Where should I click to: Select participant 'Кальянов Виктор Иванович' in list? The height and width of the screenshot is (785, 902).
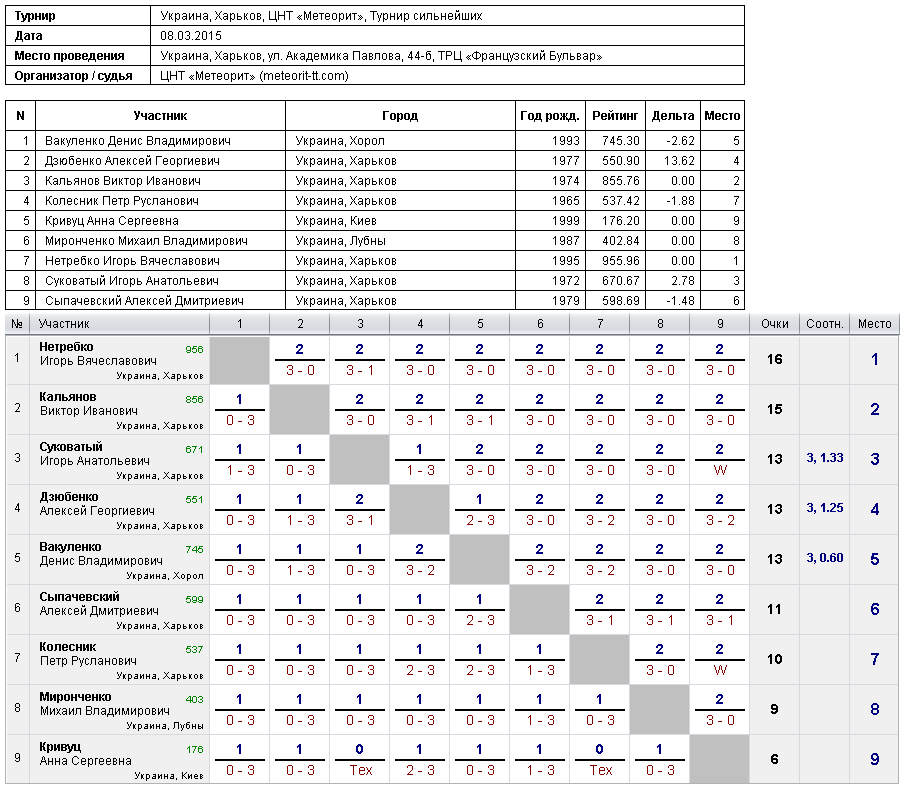point(123,181)
